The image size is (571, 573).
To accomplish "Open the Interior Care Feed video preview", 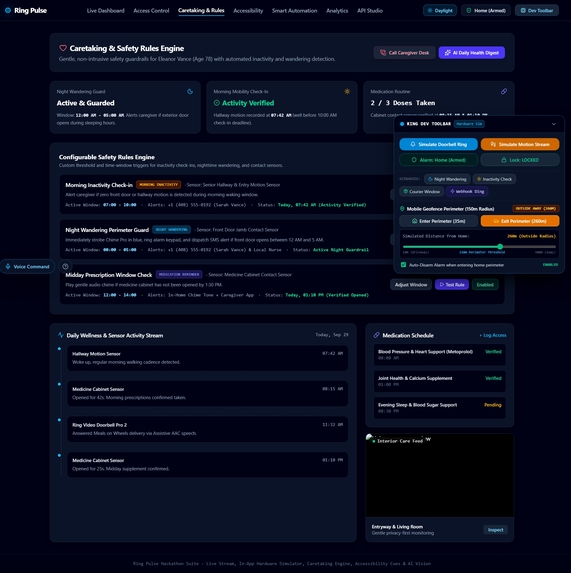I will 439,475.
